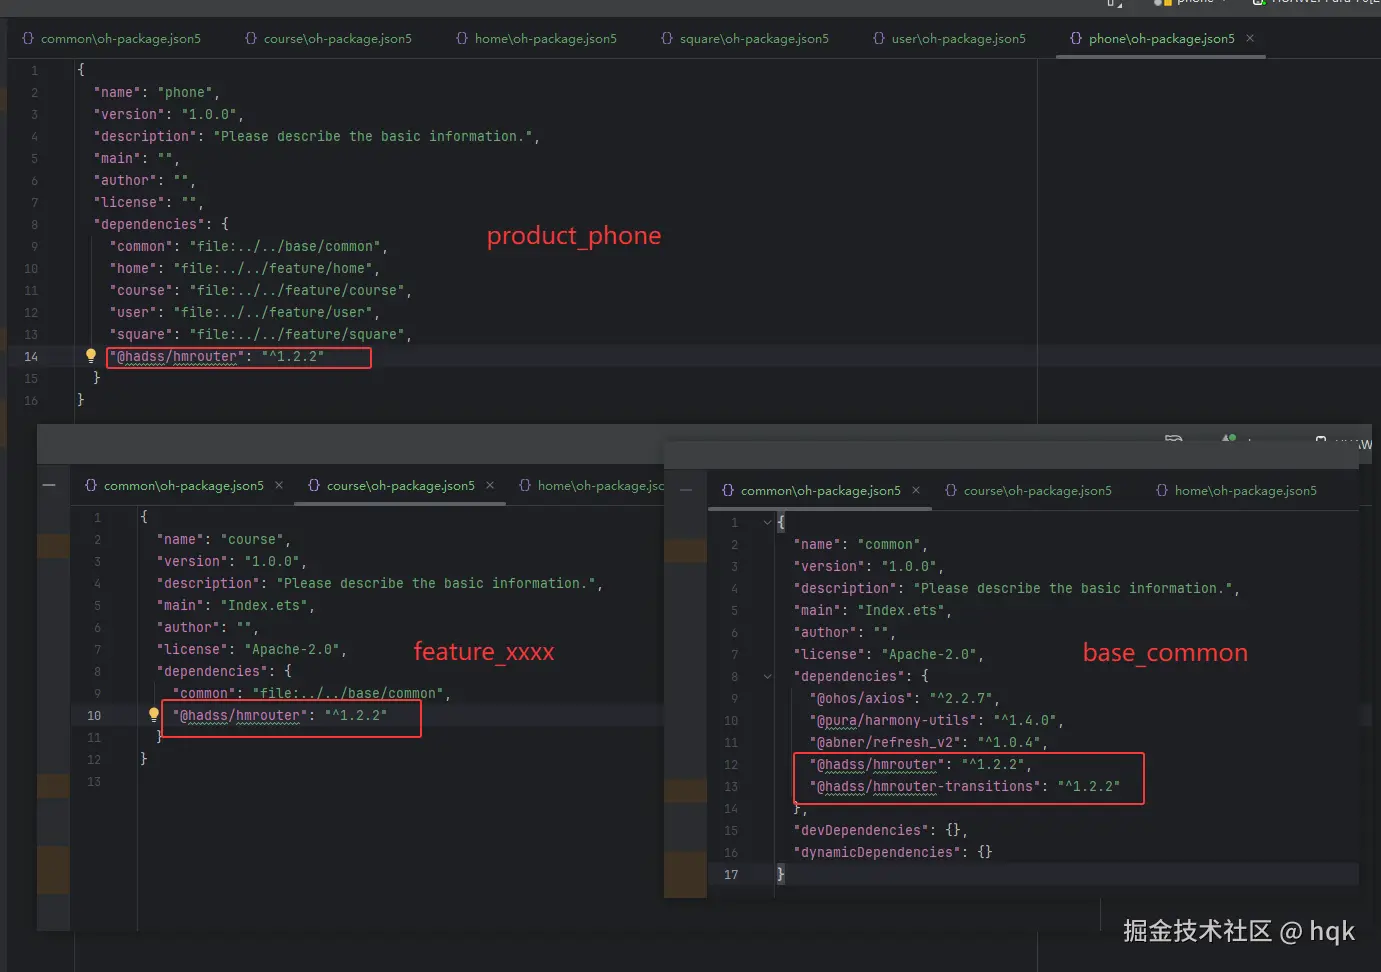Viewport: 1381px width, 972px height.
Task: Open the top-row course\oh-package.json5 tab
Action: pyautogui.click(x=337, y=38)
